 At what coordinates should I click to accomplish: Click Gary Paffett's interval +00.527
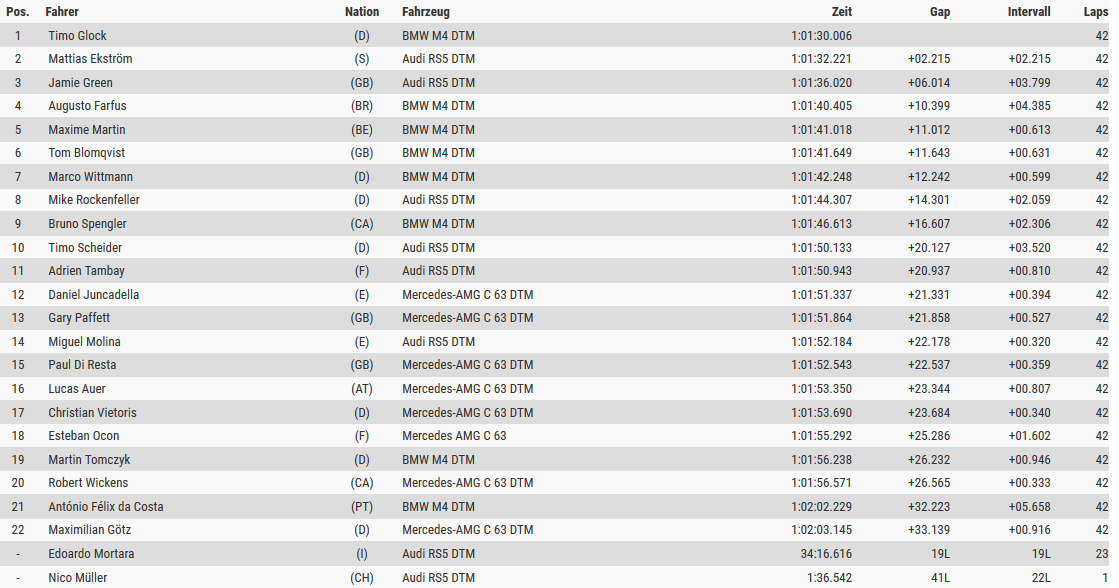tap(1029, 318)
